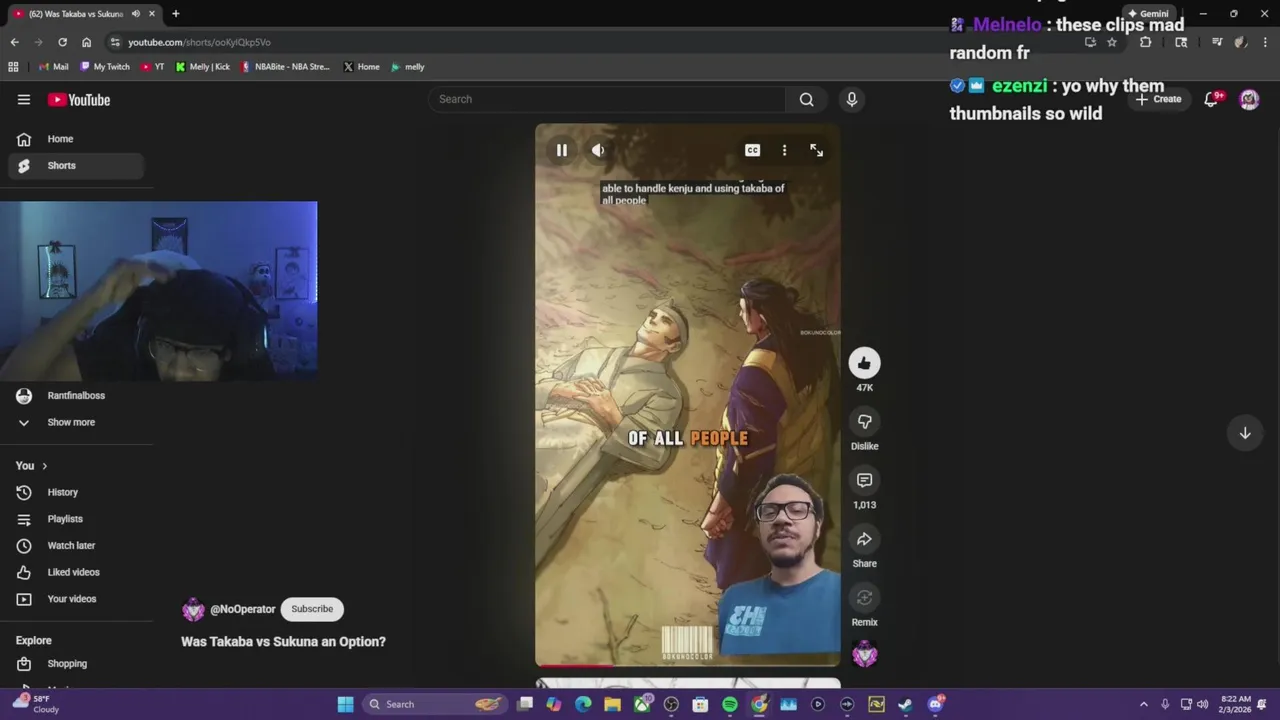Open Liked videos
1280x720 pixels.
click(75, 572)
